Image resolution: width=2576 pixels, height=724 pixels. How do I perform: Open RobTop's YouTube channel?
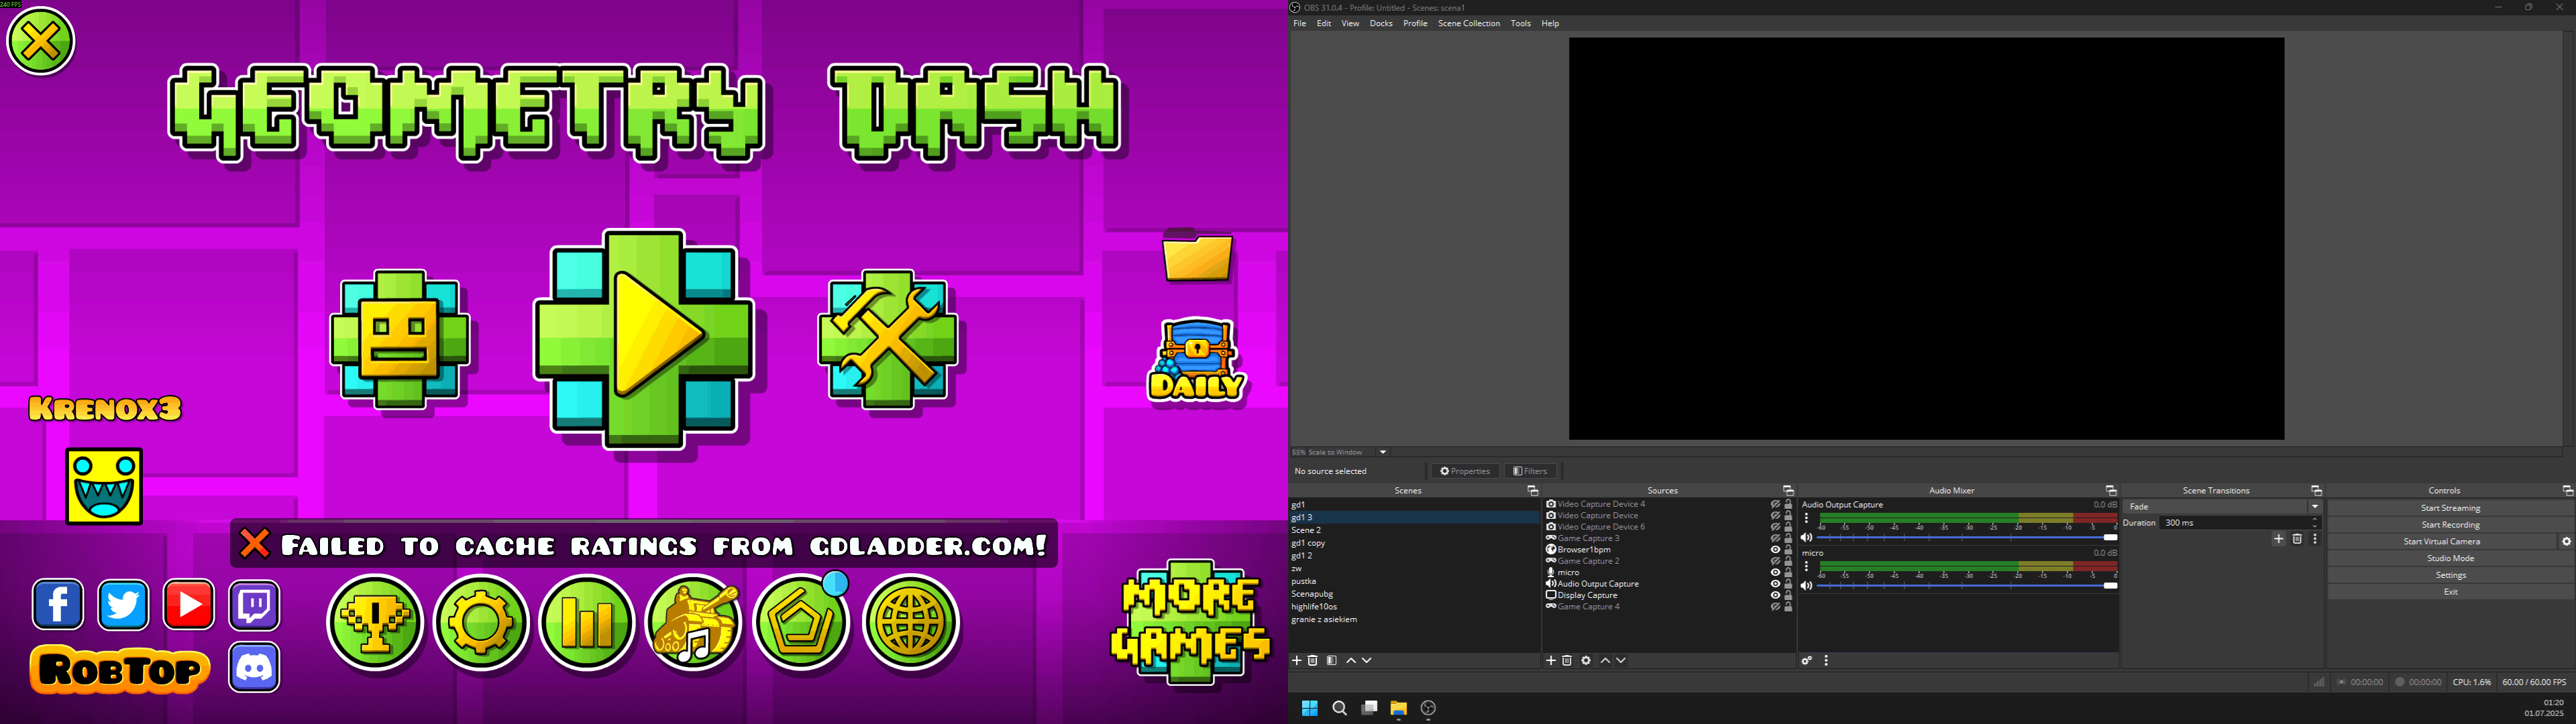(189, 604)
